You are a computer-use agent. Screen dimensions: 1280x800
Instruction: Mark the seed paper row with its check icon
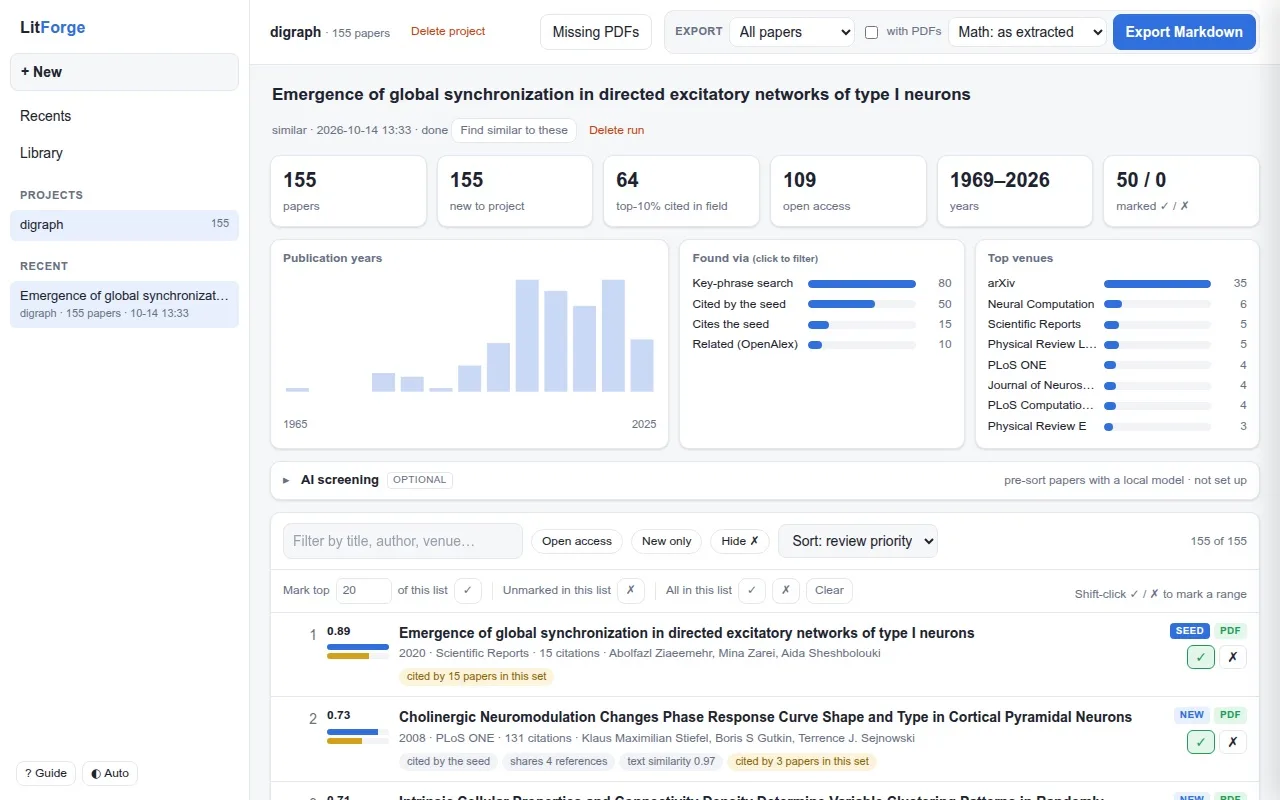click(x=1201, y=657)
